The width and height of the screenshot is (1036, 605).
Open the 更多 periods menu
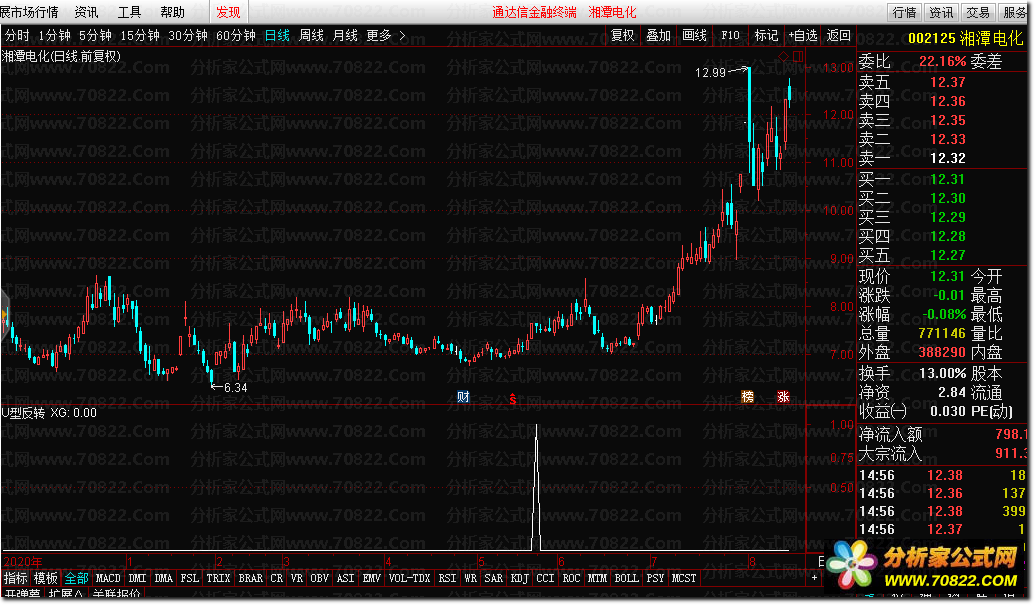379,36
